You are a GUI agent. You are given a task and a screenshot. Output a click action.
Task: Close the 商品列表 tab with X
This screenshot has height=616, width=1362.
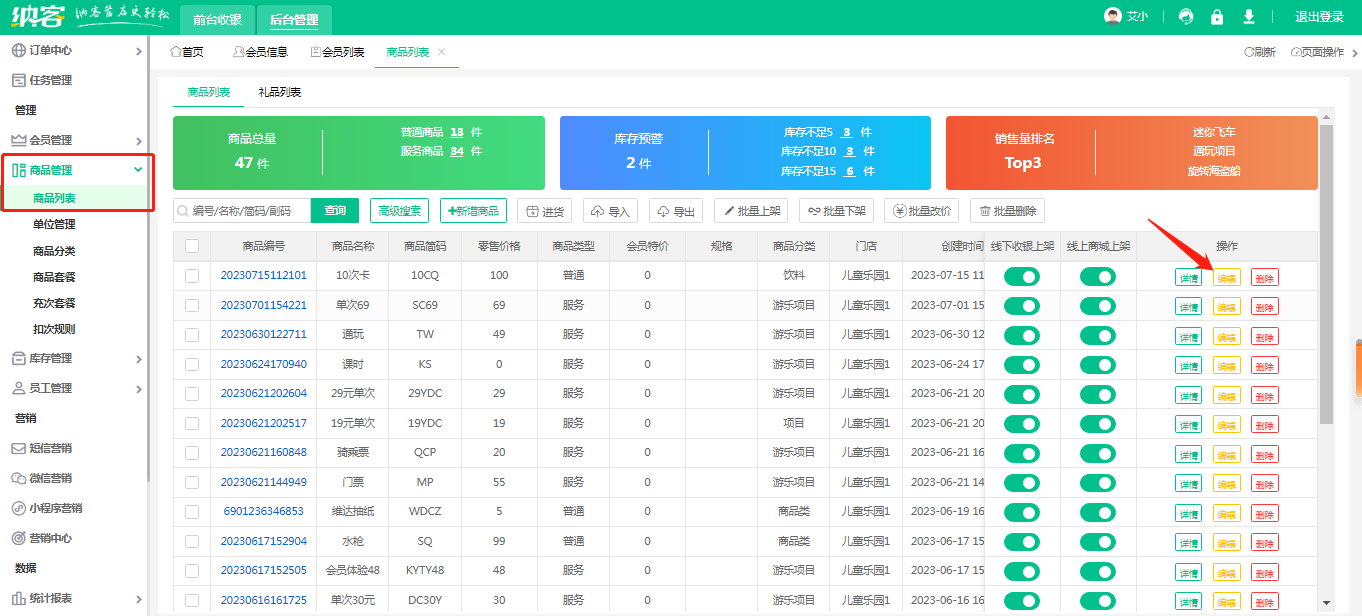(x=442, y=52)
